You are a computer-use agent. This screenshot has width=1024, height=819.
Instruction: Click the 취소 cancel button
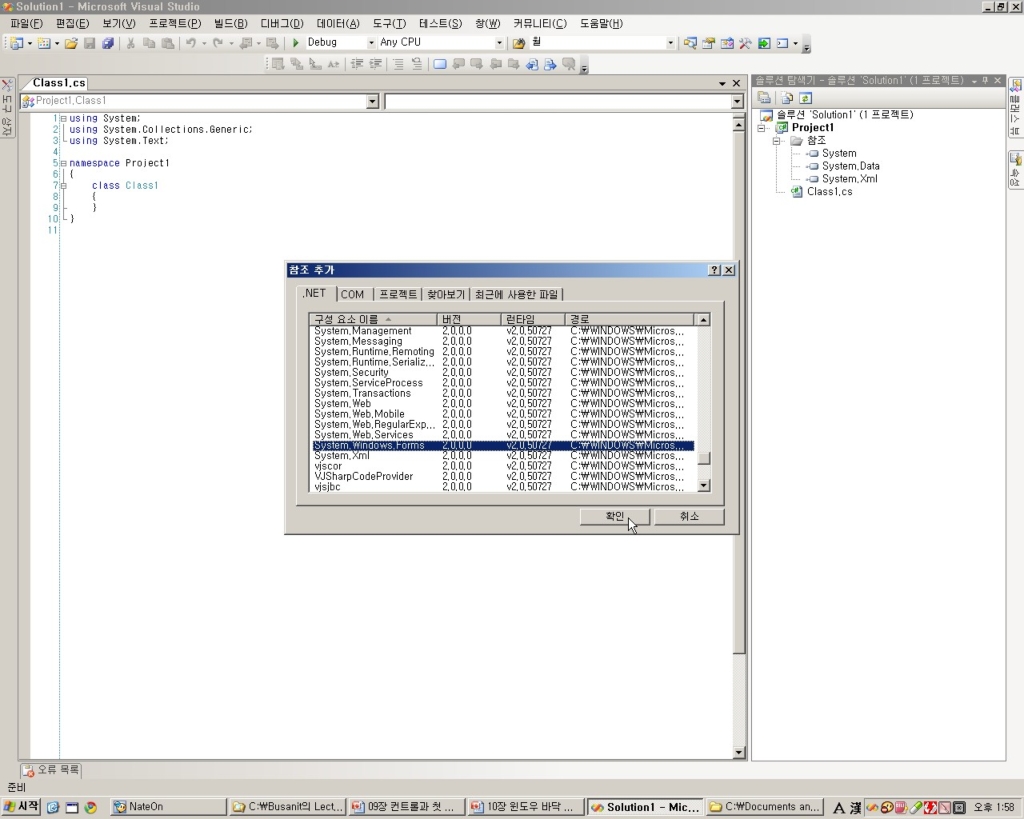(689, 517)
